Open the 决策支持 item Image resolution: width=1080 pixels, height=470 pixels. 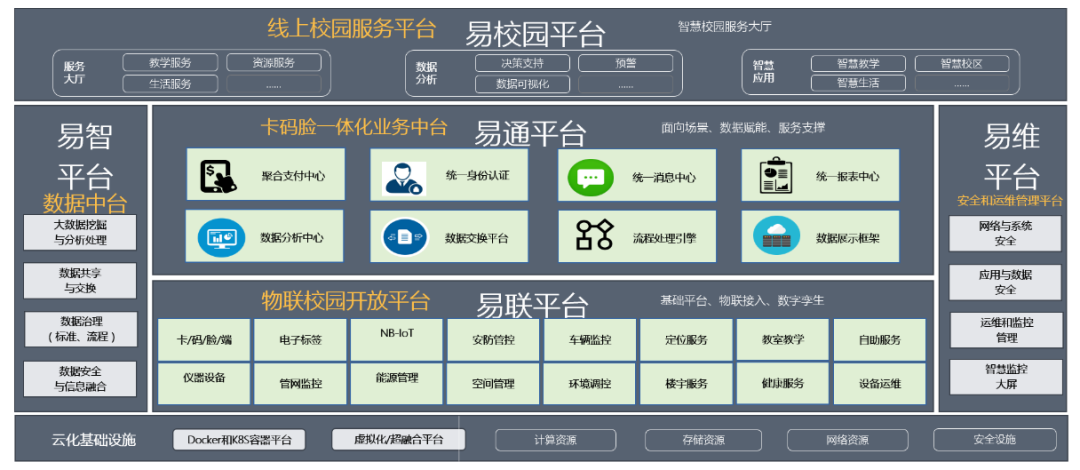522,63
